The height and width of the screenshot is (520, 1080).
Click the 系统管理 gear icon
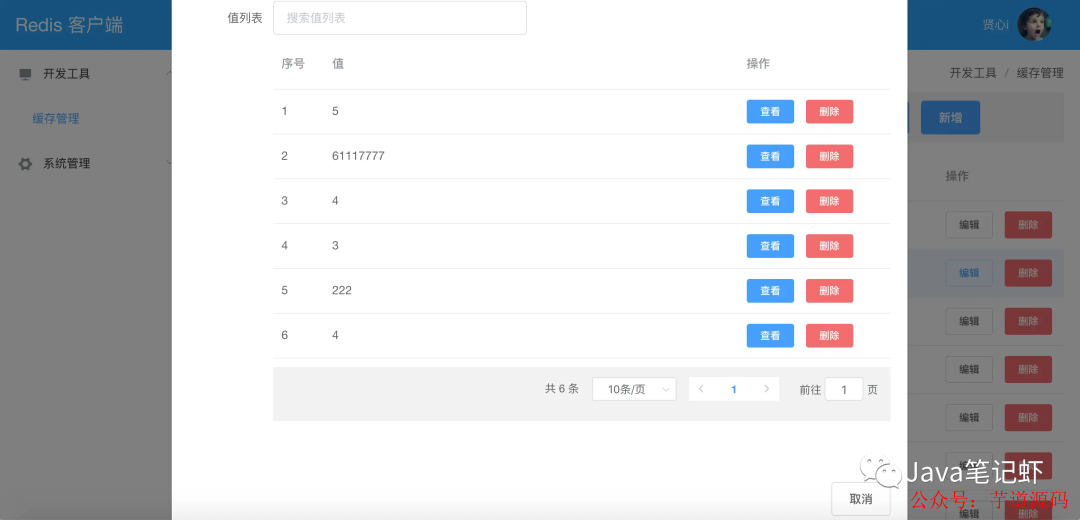pyautogui.click(x=25, y=164)
